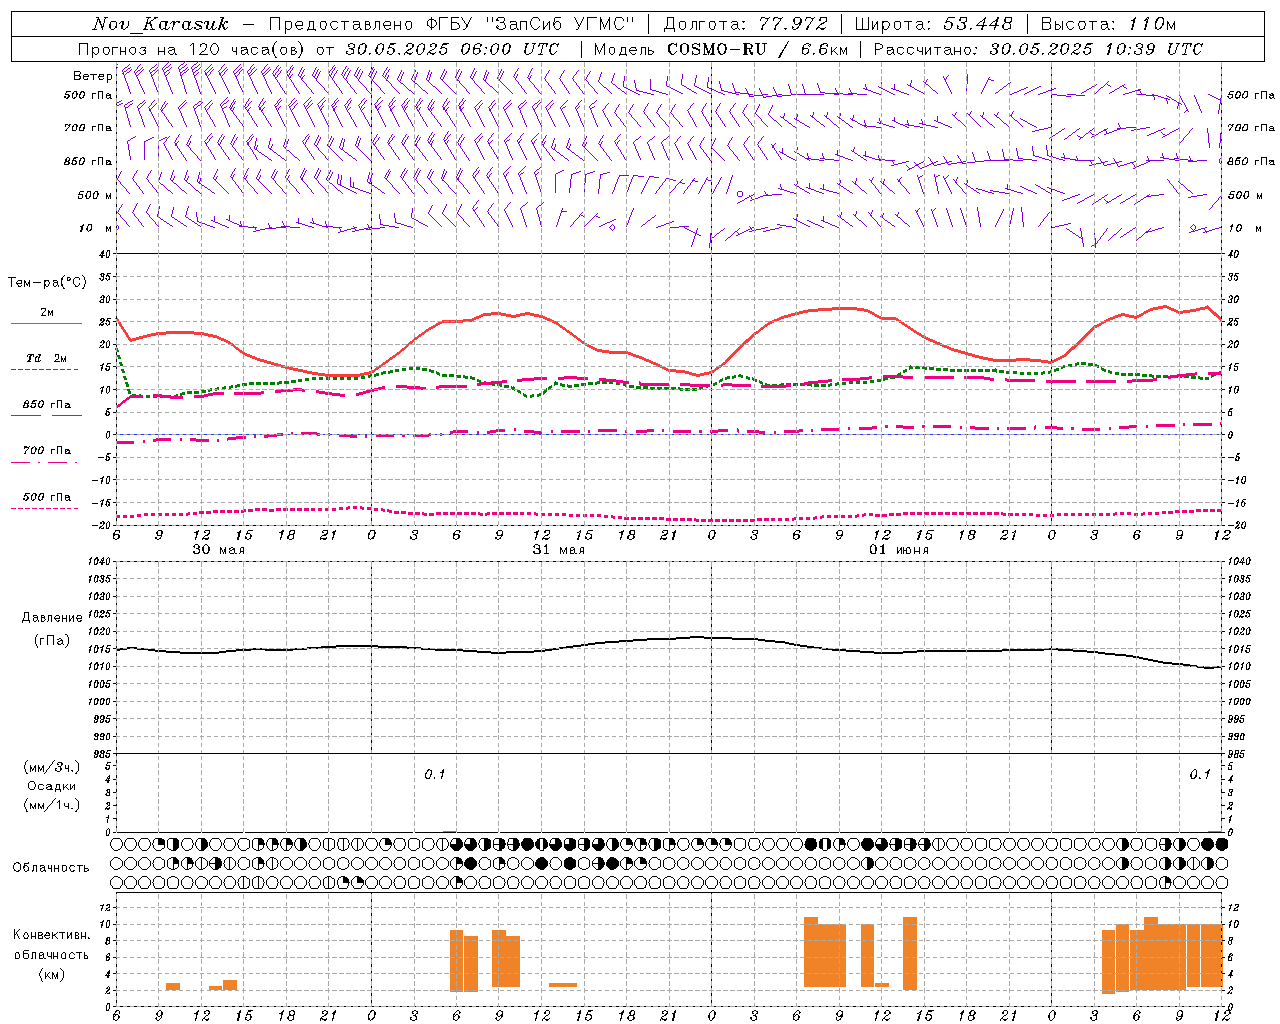
Task: Click the 850 гПа temperature legend label
Action: click(47, 405)
